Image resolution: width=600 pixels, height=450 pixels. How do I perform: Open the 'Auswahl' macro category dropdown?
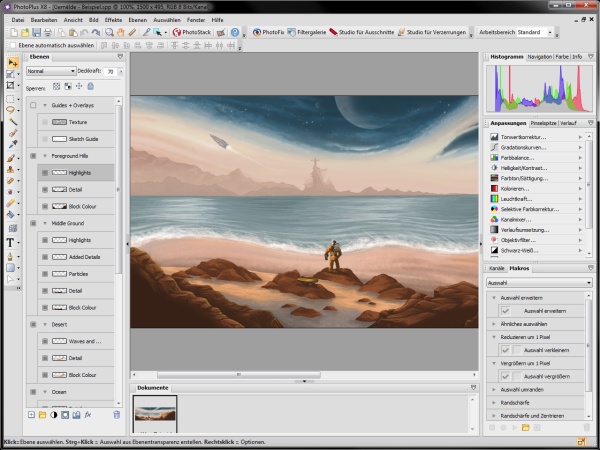coord(539,283)
